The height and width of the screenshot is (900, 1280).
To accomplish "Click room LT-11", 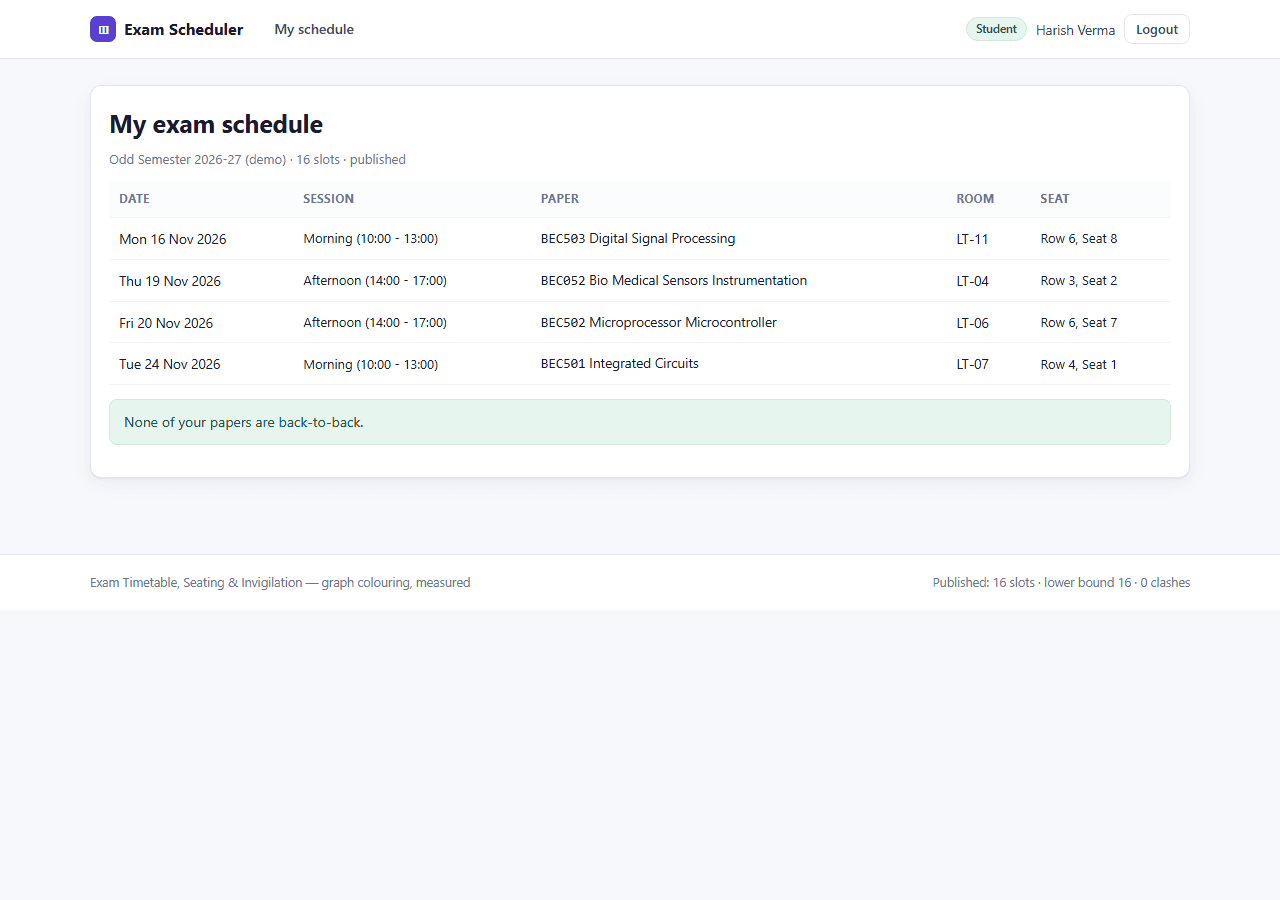I will click(972, 239).
